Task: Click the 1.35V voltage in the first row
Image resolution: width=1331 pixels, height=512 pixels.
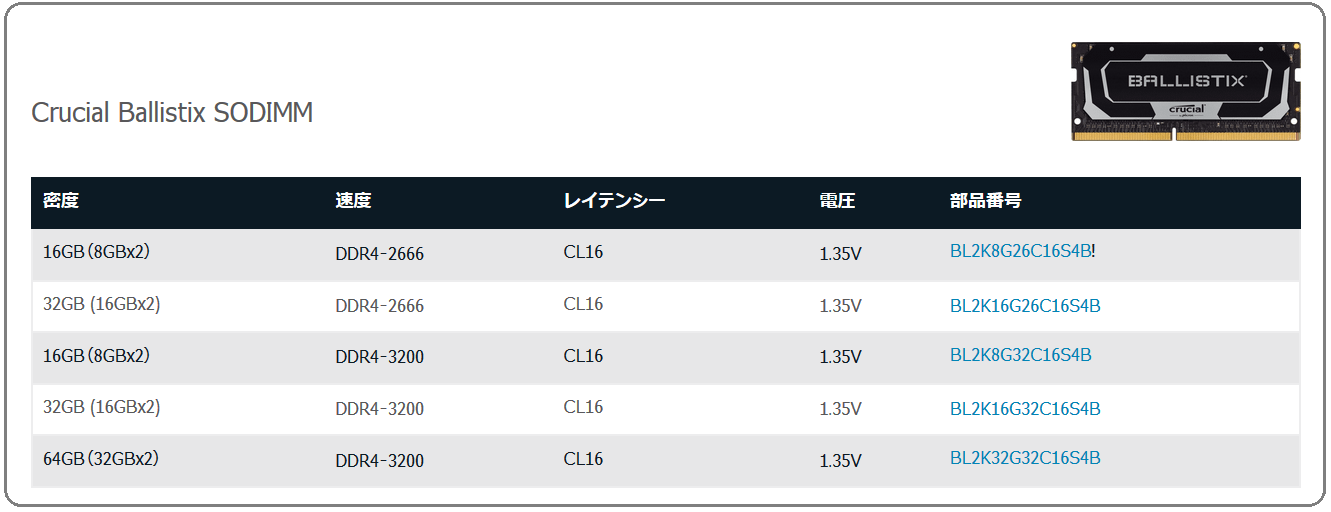Action: click(840, 254)
